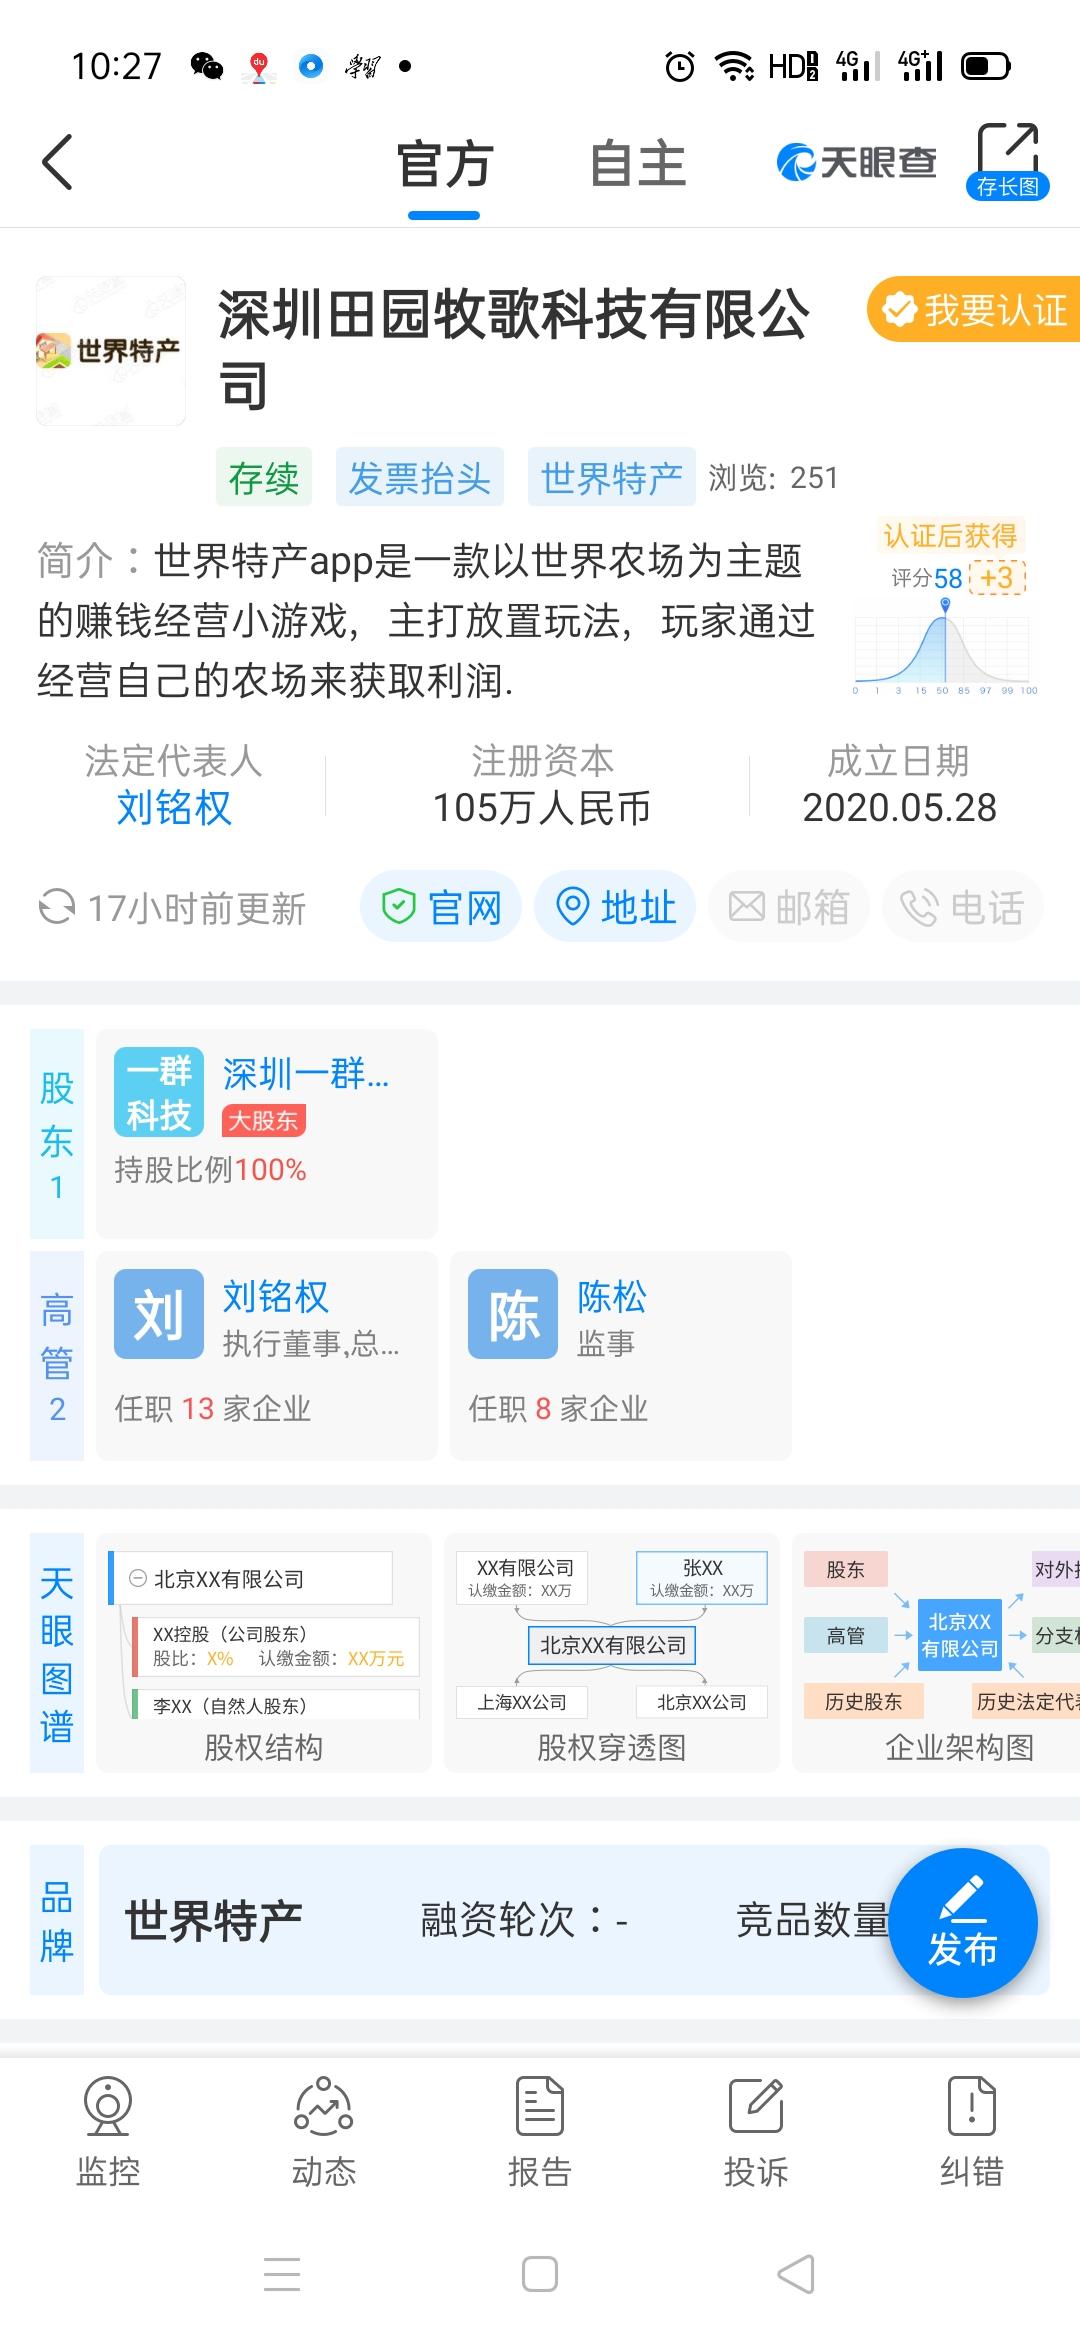This screenshot has width=1080, height=2340.
Task: Open the 世界特产 company logo thumbnail
Action: click(111, 351)
